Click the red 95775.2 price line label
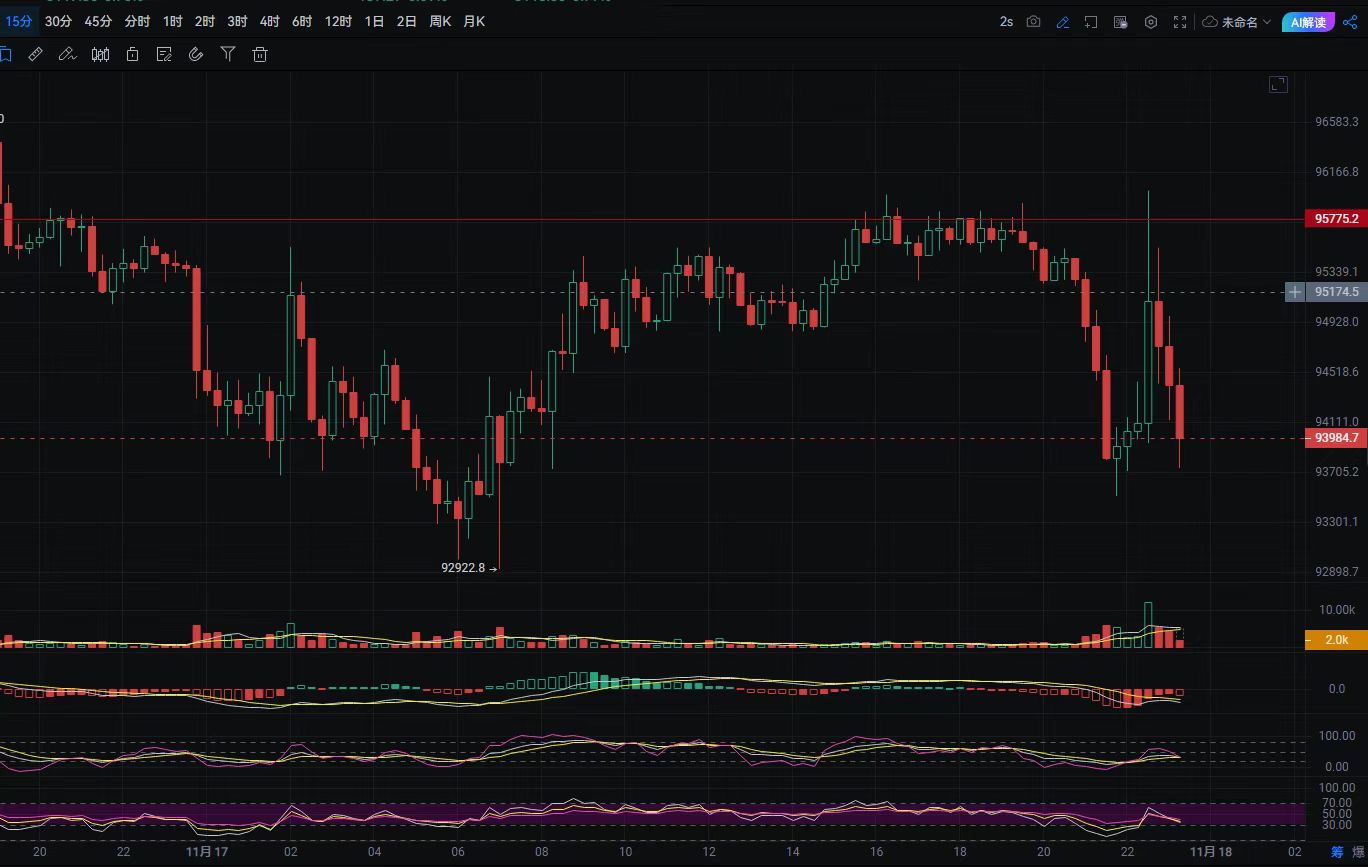The image size is (1368, 867). pyautogui.click(x=1336, y=219)
